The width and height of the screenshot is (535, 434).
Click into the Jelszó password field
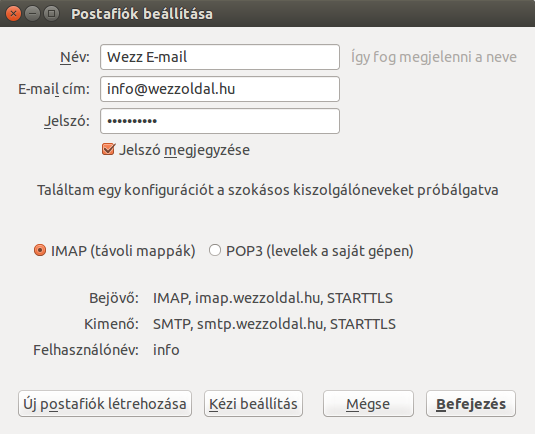pos(220,121)
